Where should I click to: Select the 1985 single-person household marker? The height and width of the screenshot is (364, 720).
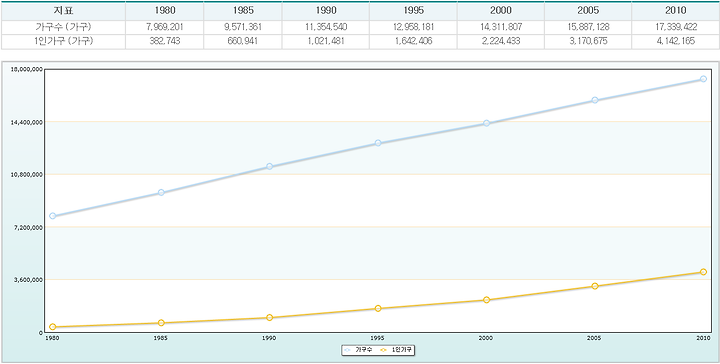[x=161, y=323]
